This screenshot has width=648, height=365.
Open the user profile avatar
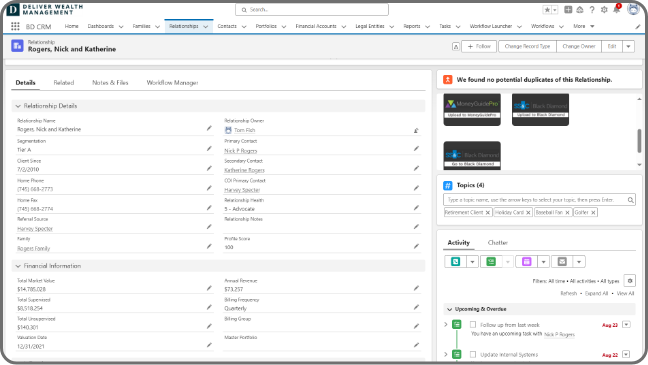tap(633, 9)
